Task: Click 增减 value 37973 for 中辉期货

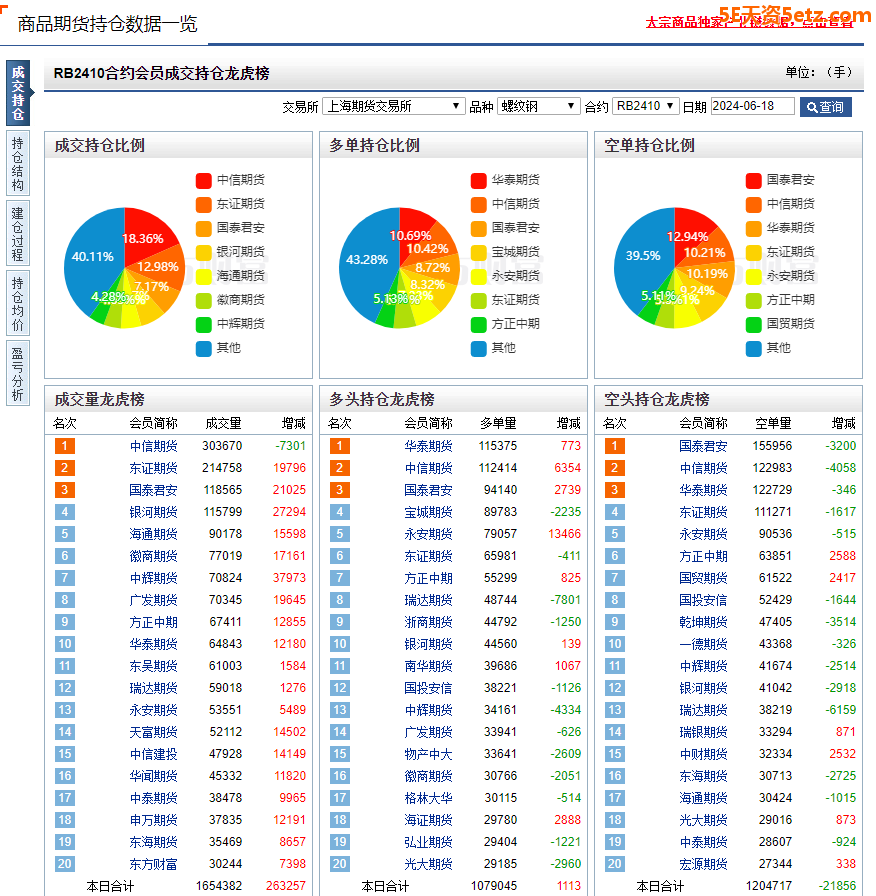Action: (x=289, y=578)
